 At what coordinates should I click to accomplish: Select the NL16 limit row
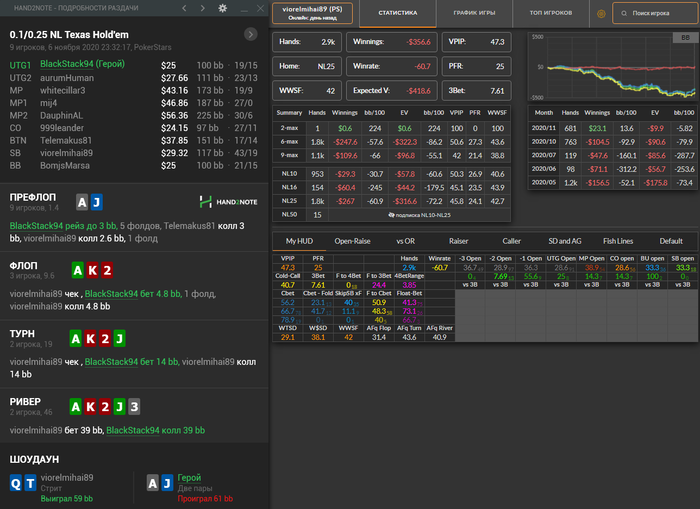point(392,188)
